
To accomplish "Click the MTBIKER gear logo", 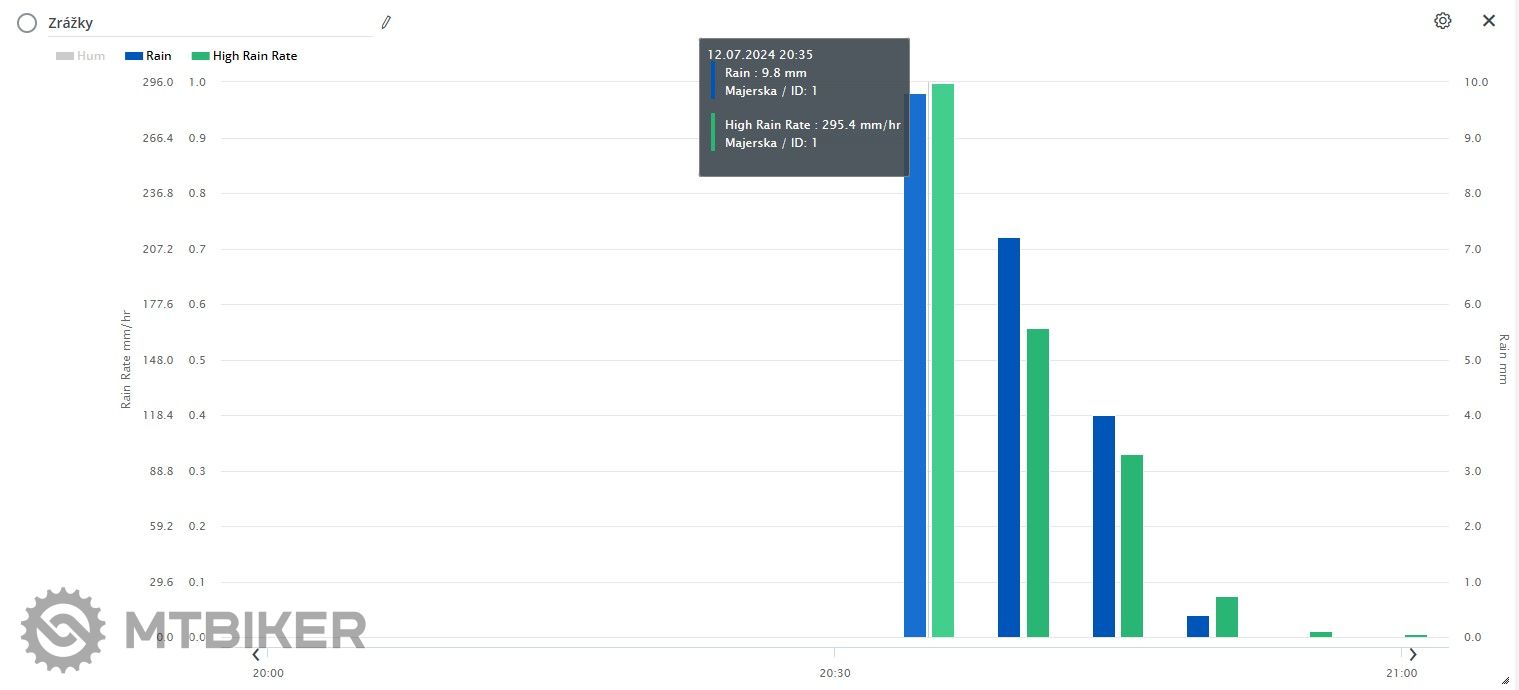I will (x=63, y=630).
